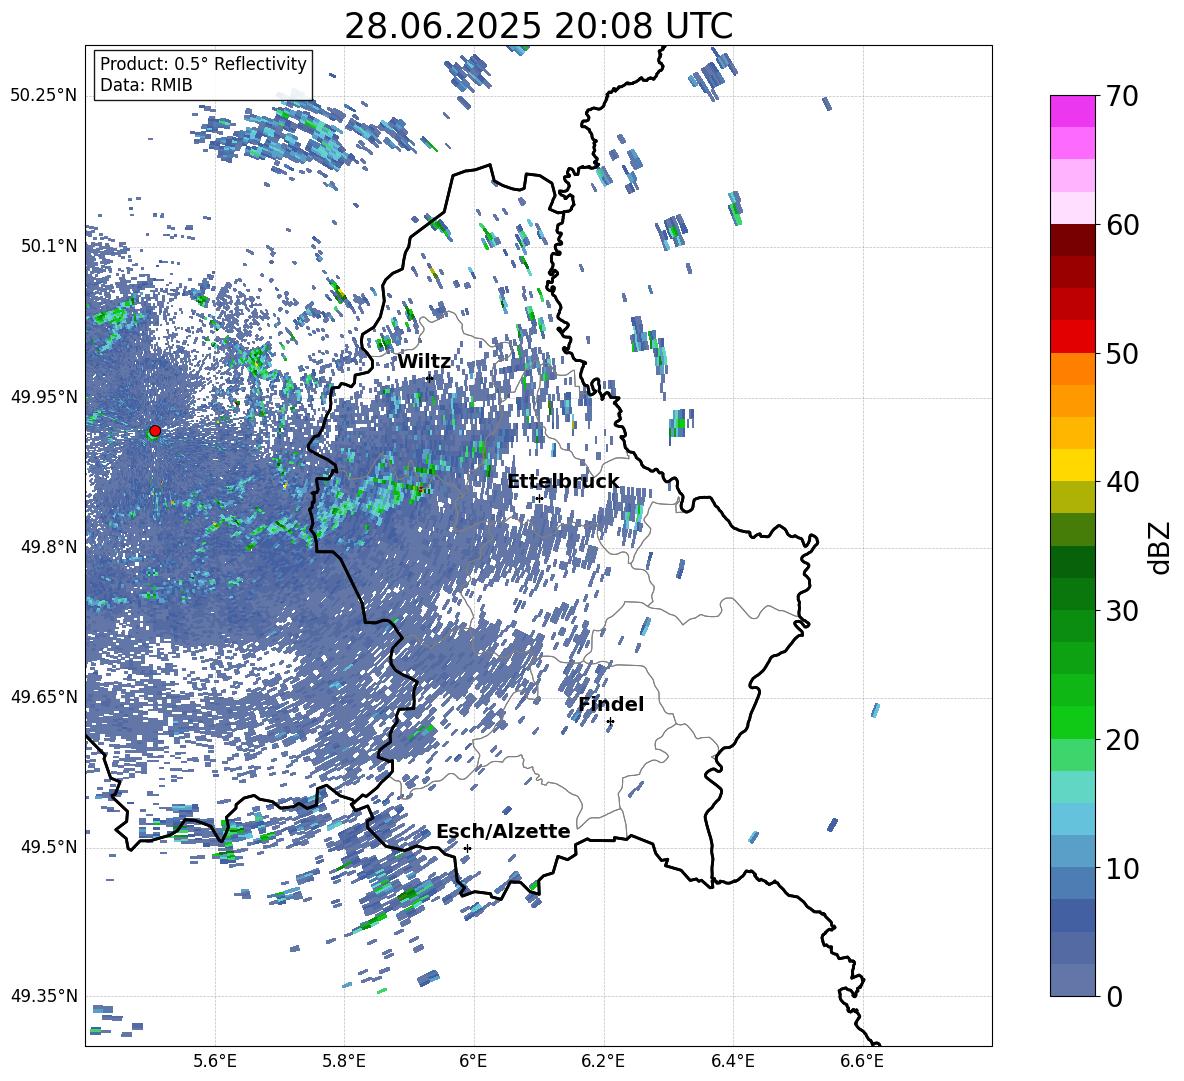Pick the orange colorbar swatch below 50
Viewport: 1184px width, 1081px height.
pos(1073,369)
